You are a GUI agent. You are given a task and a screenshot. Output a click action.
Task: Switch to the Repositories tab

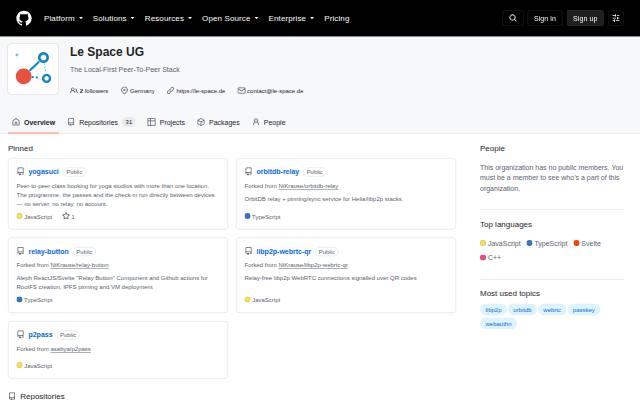[x=101, y=122]
